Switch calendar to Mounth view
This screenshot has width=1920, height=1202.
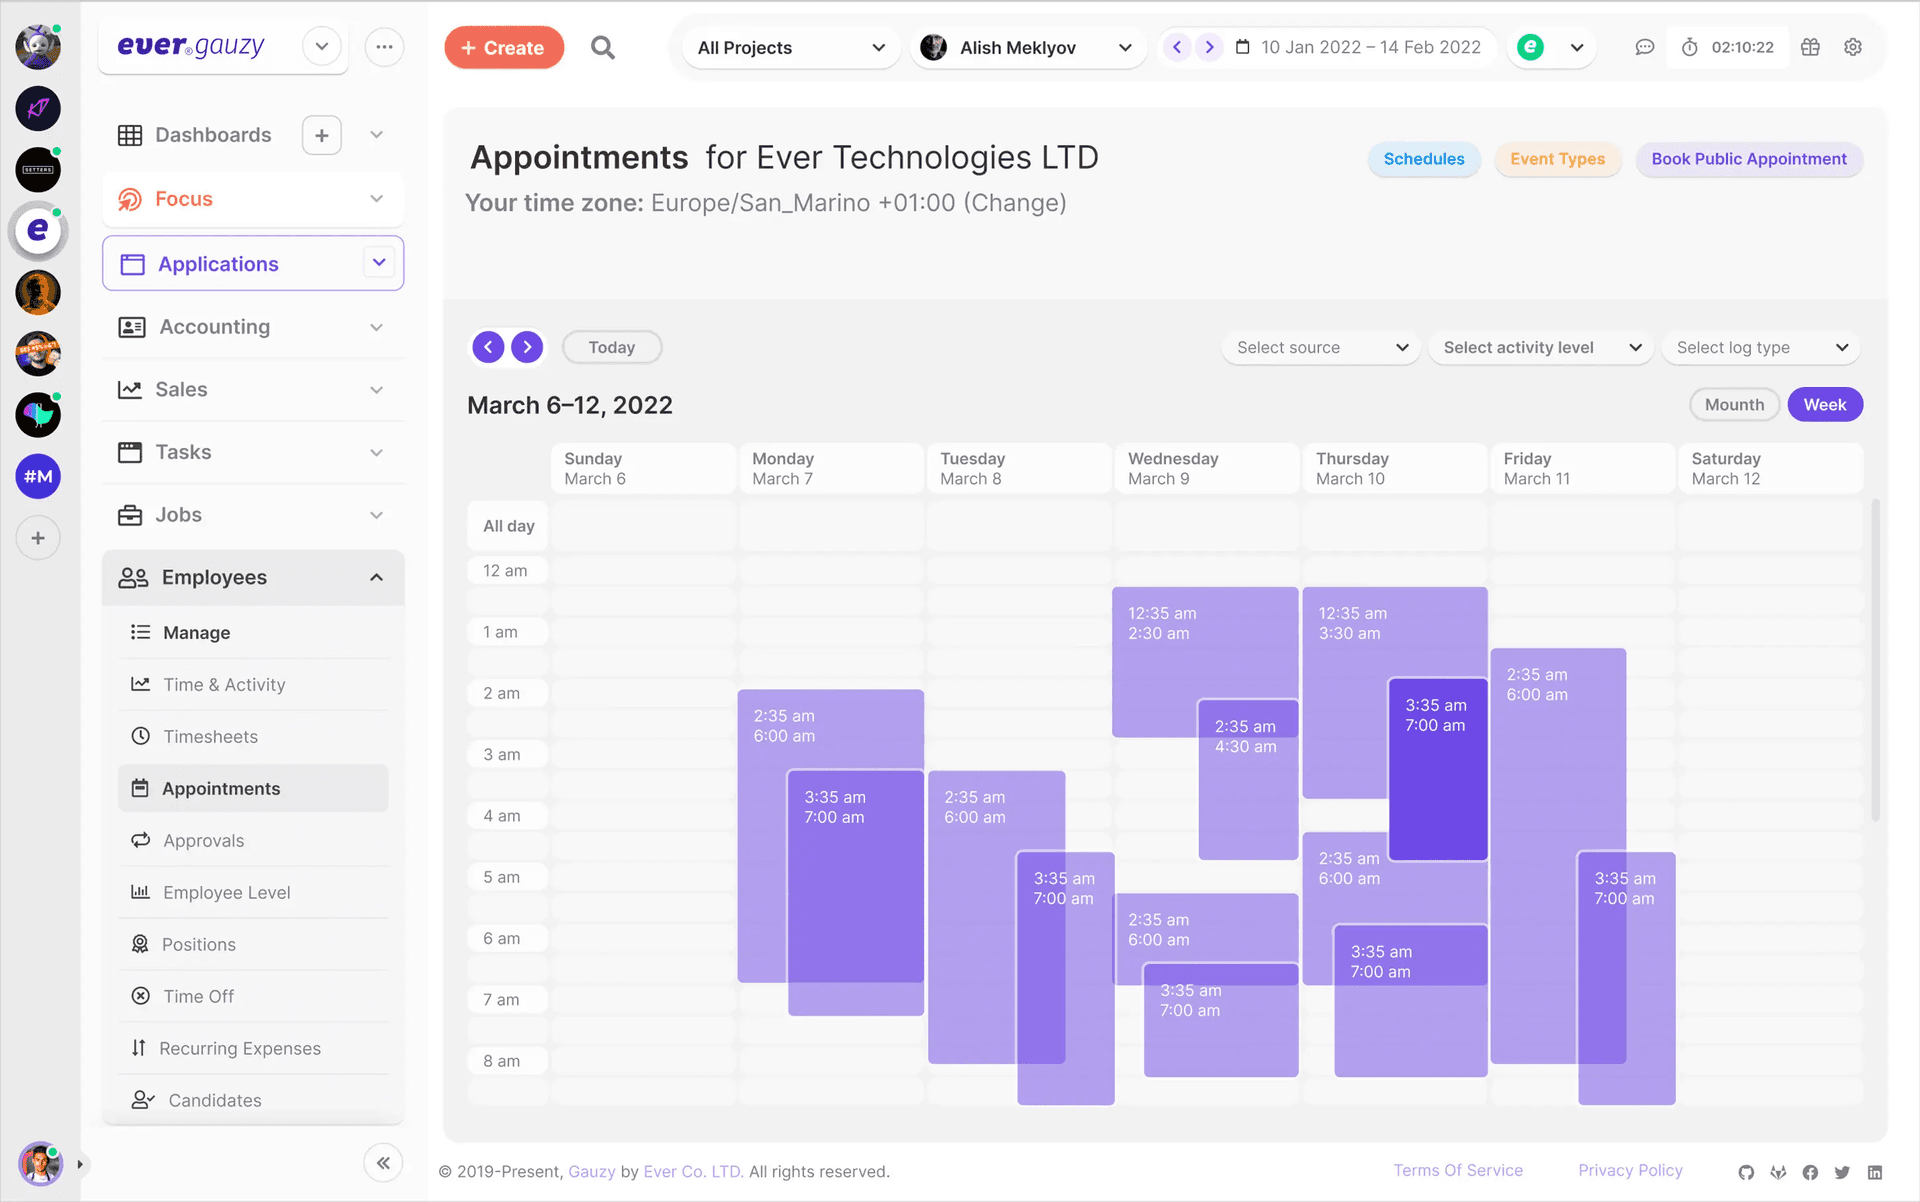pos(1734,405)
